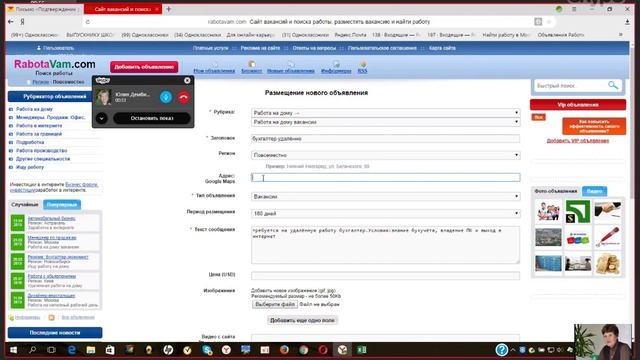640x360 pixels.
Task: Open HP icon on the taskbar
Action: coord(168,350)
